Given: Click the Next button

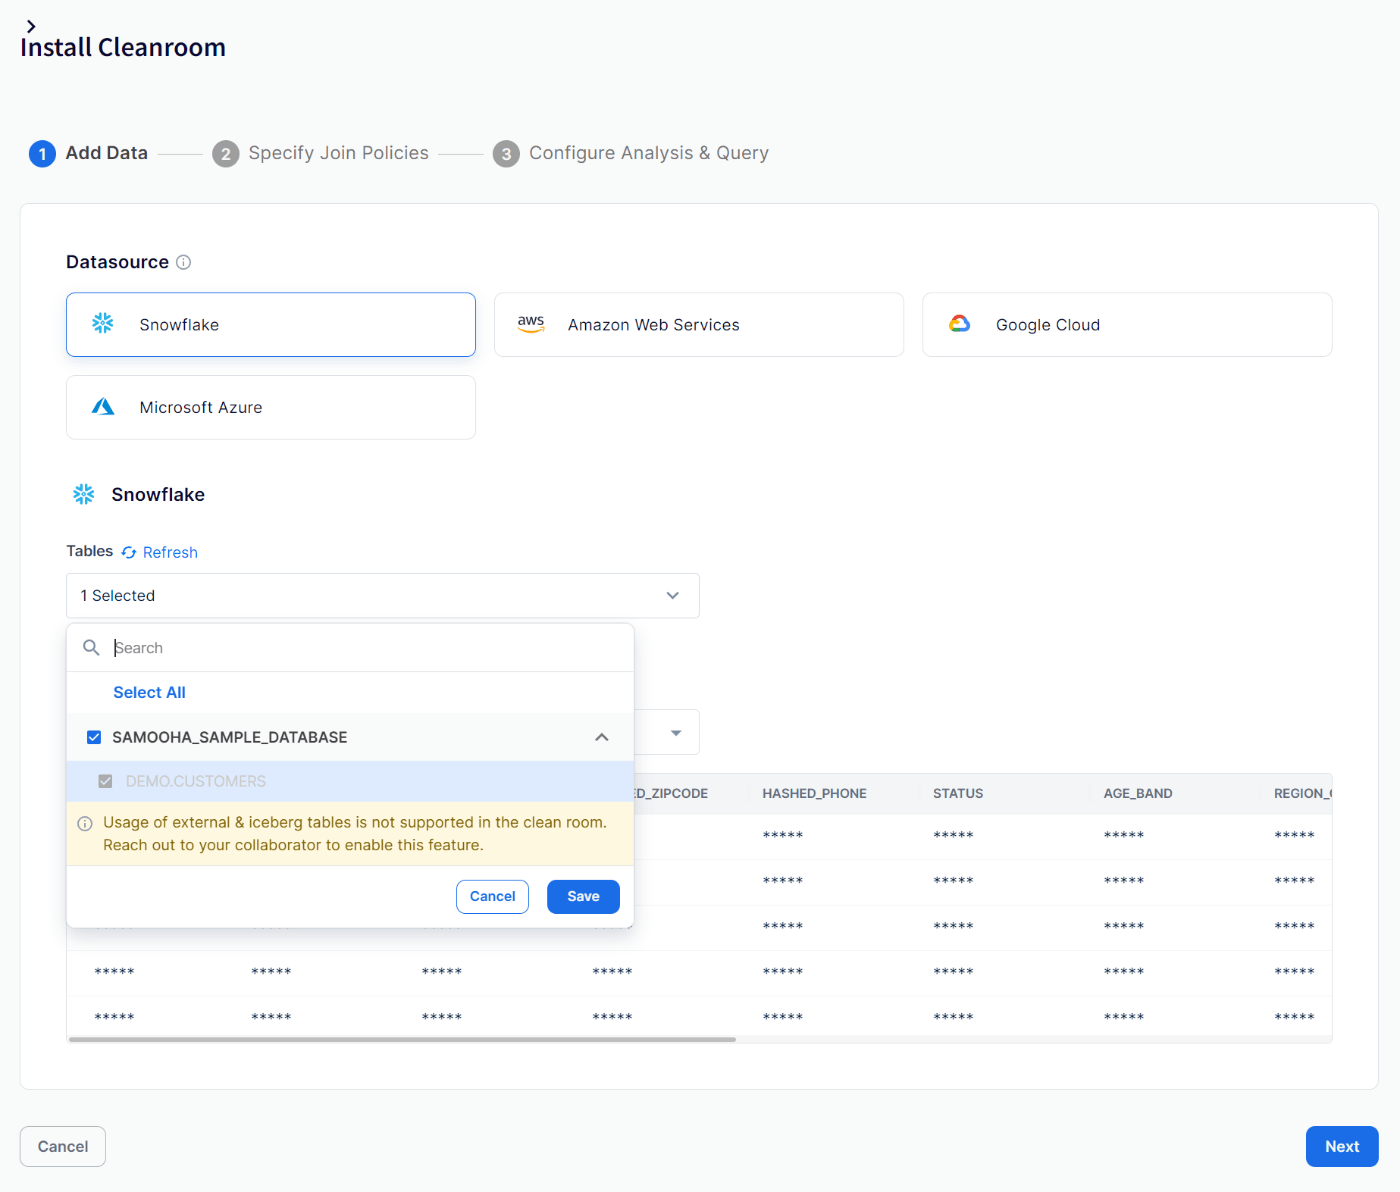Looking at the screenshot, I should pyautogui.click(x=1342, y=1146).
